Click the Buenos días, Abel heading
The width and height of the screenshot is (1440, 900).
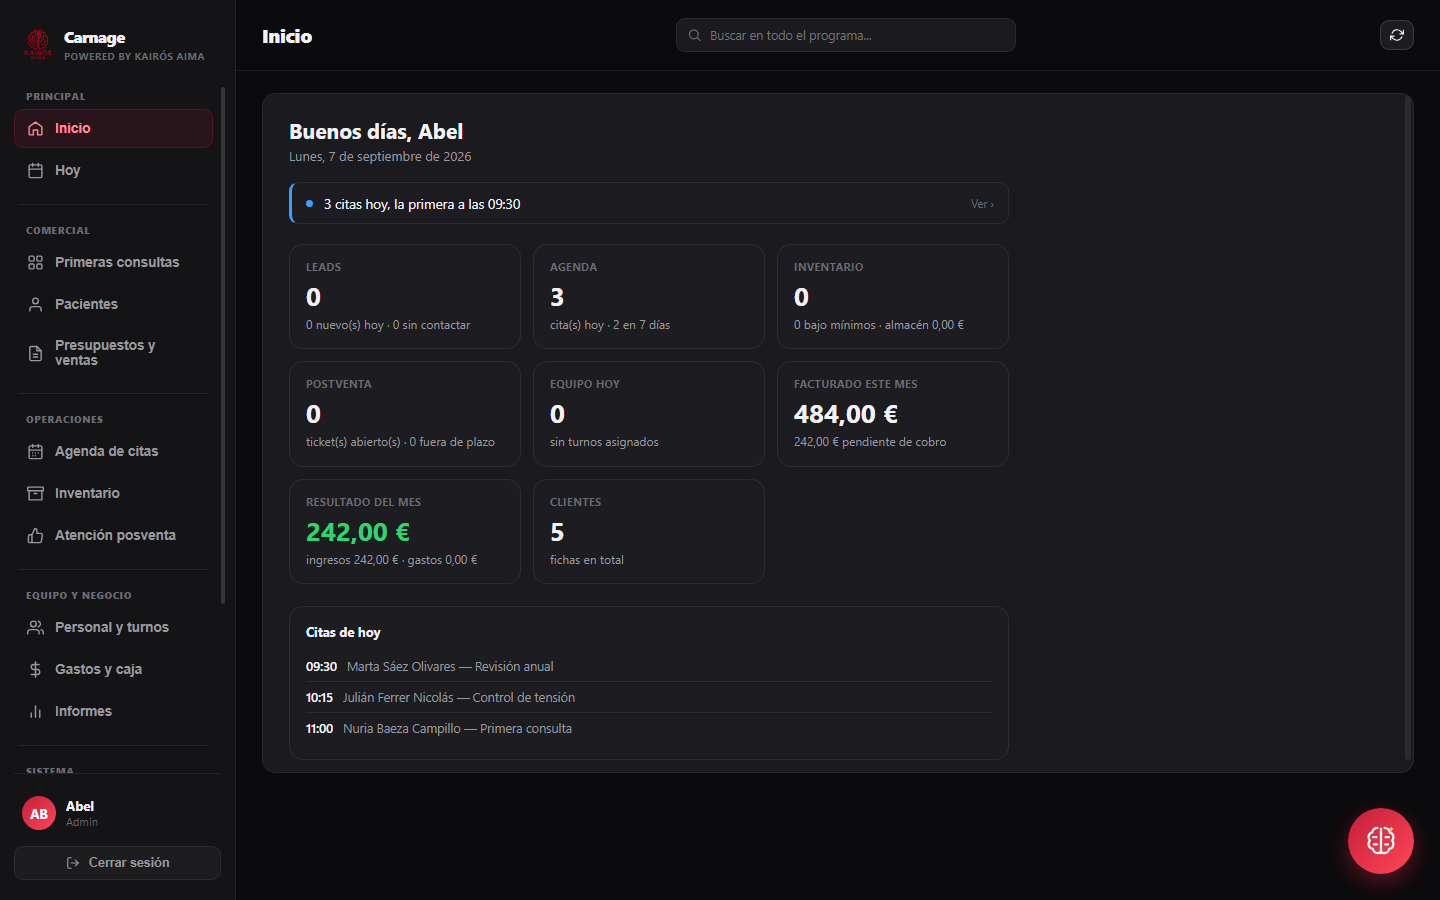click(x=376, y=132)
